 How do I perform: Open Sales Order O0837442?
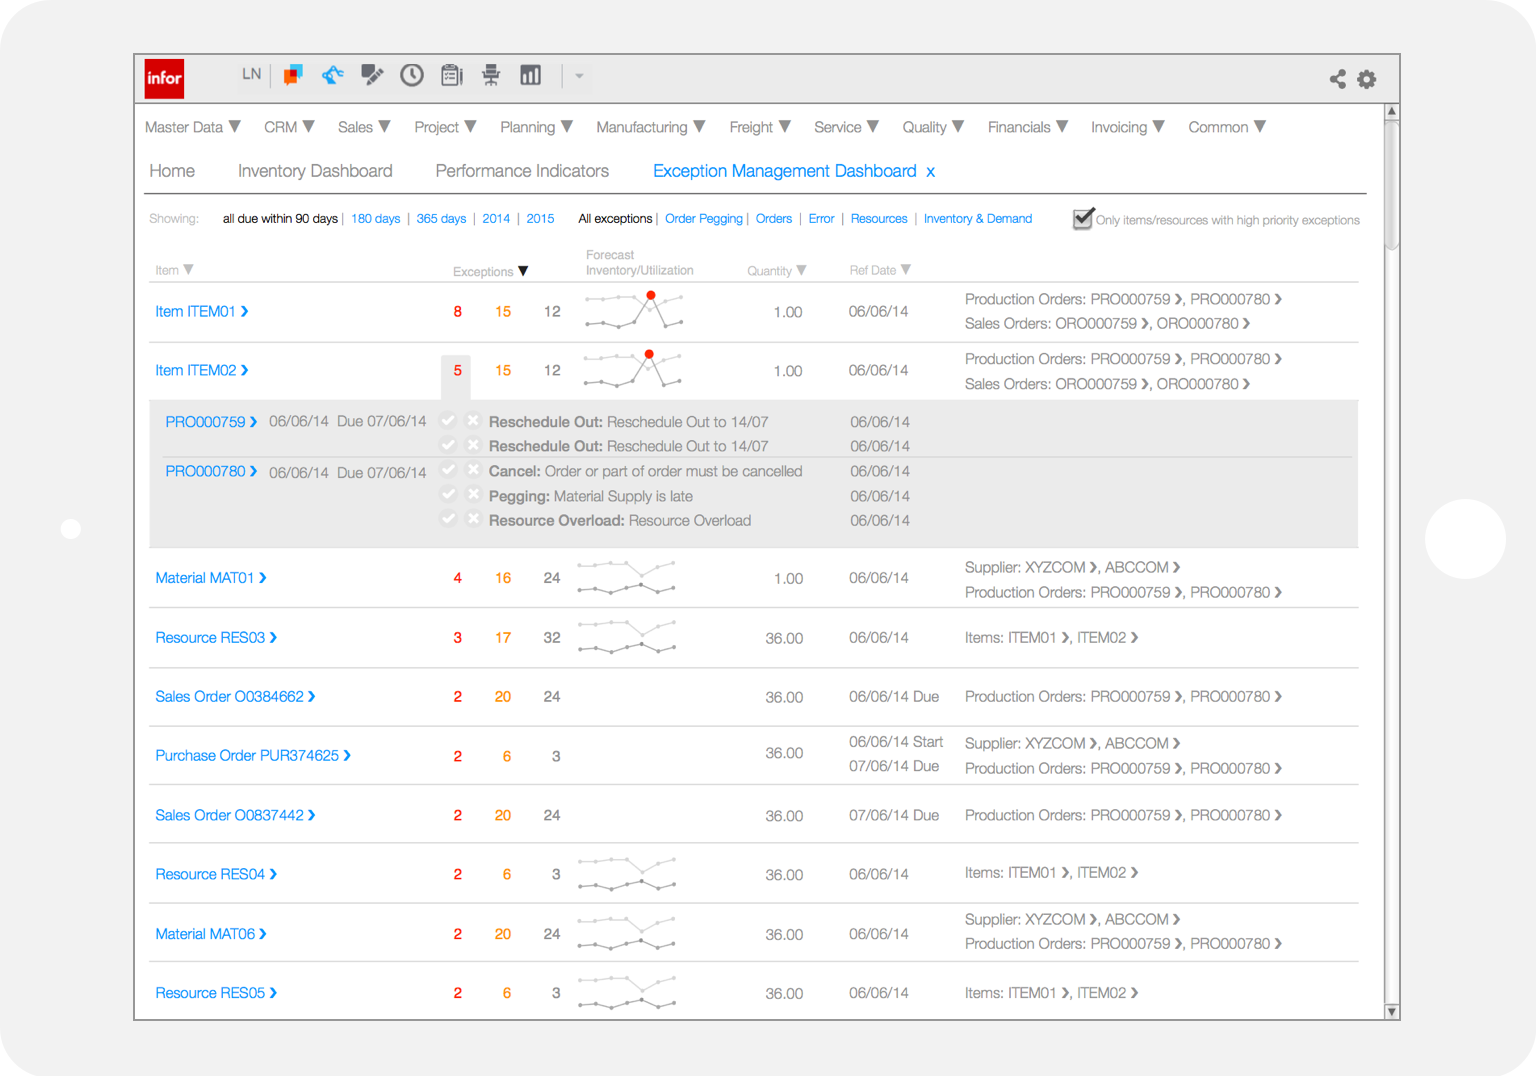click(235, 815)
